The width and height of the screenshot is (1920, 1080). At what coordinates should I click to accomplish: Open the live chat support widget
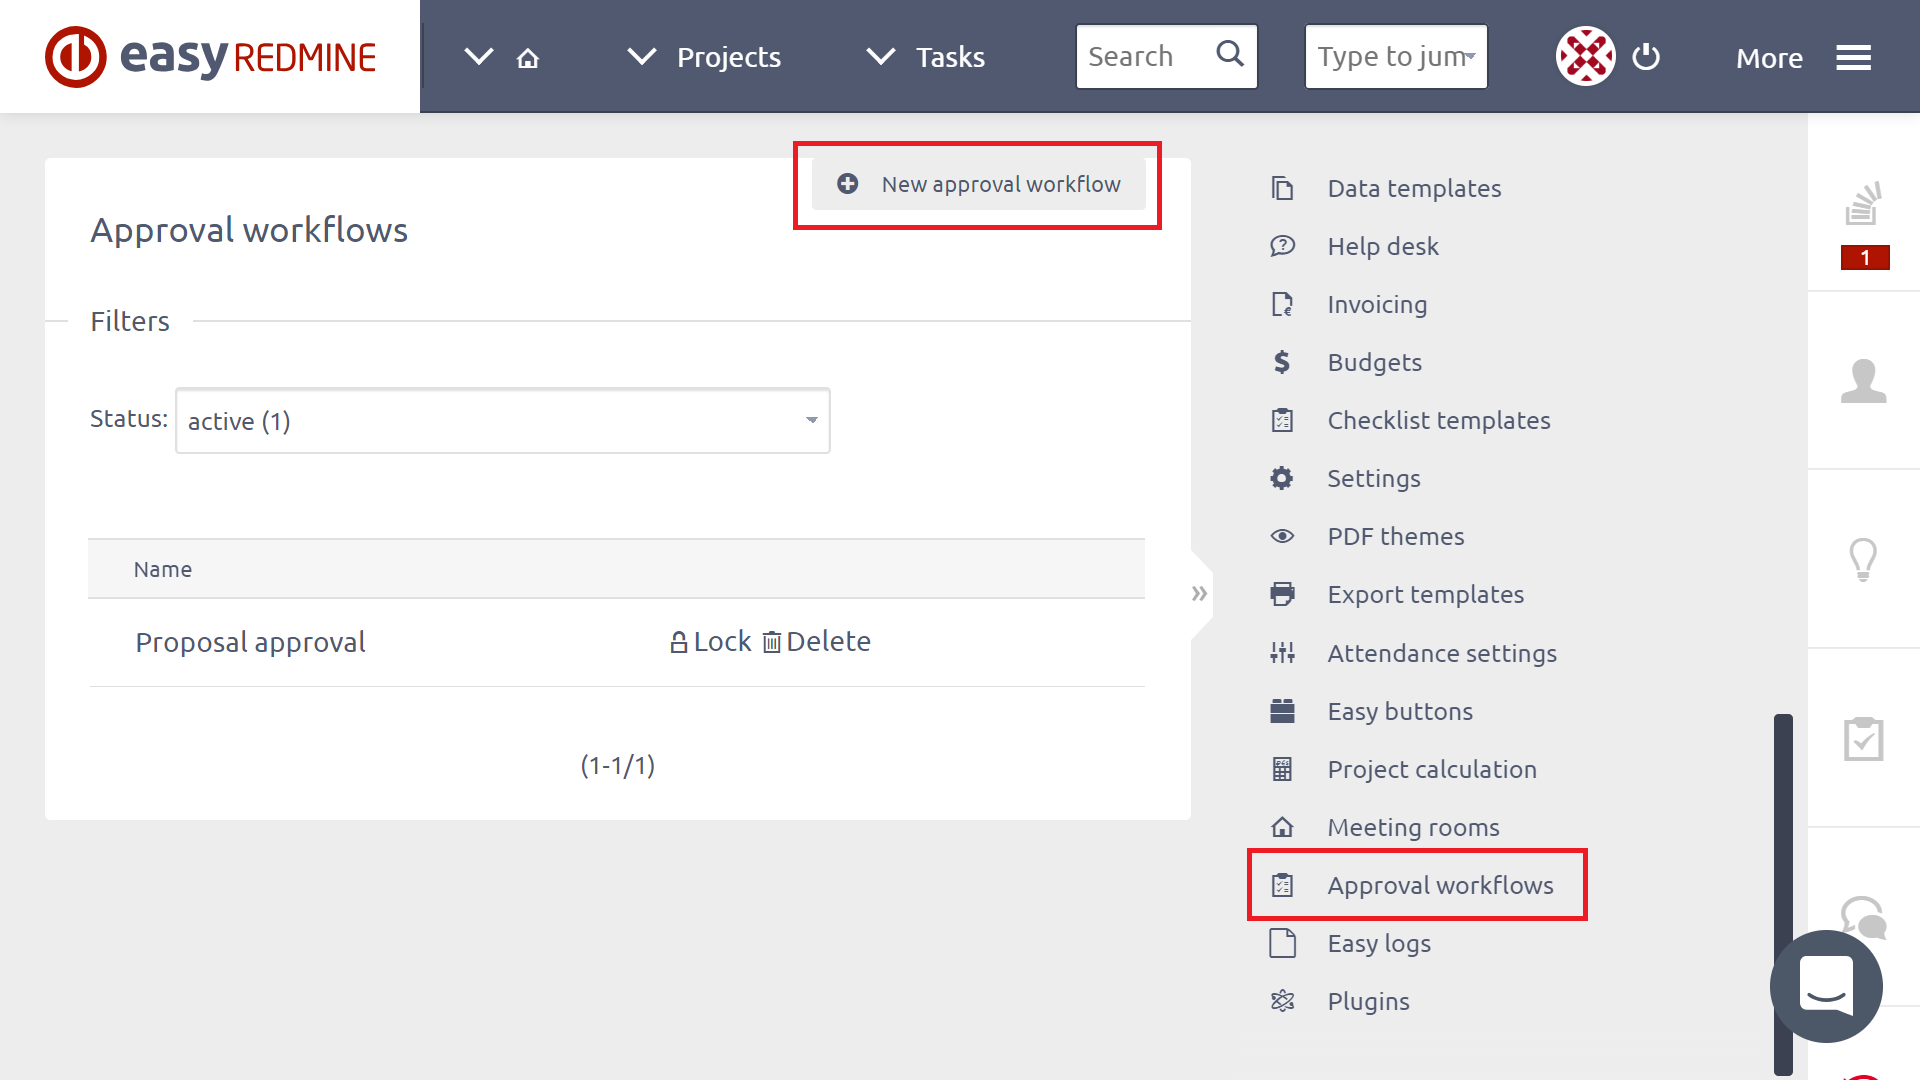coord(1826,986)
